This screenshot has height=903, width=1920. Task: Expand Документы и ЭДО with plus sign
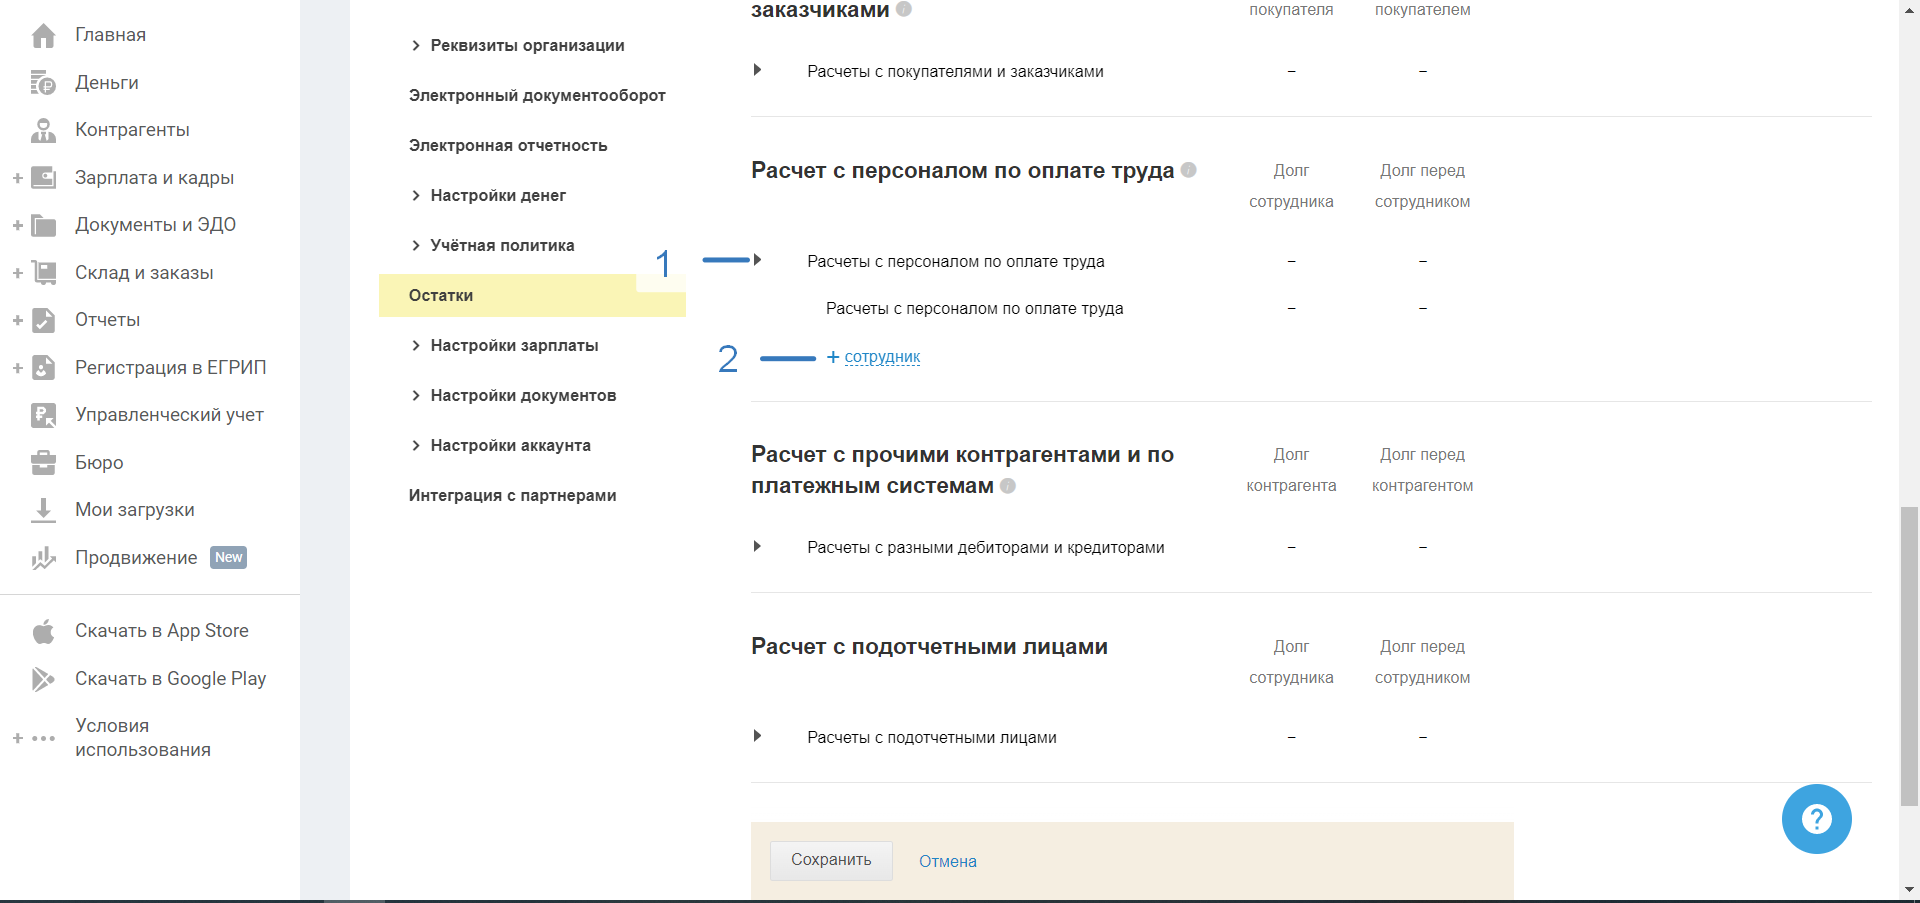(17, 225)
